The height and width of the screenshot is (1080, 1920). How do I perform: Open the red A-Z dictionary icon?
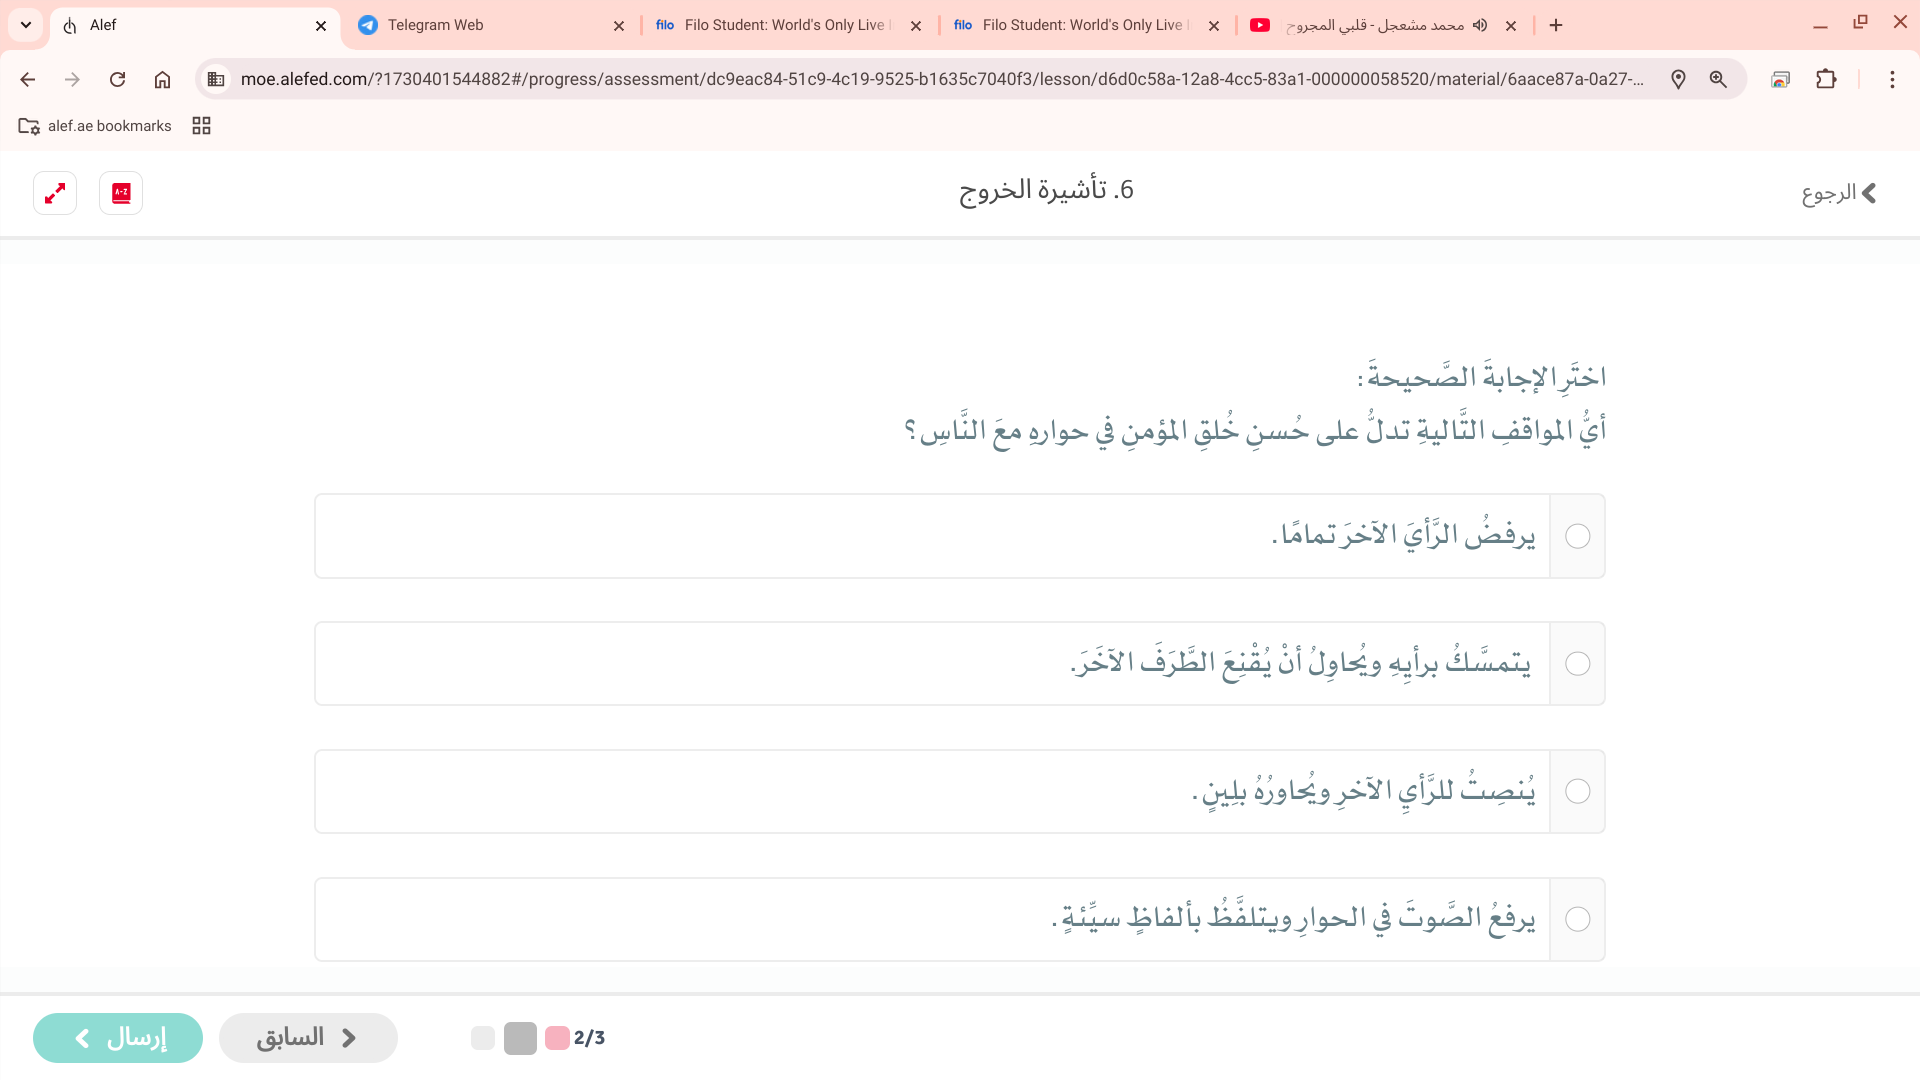coord(121,193)
